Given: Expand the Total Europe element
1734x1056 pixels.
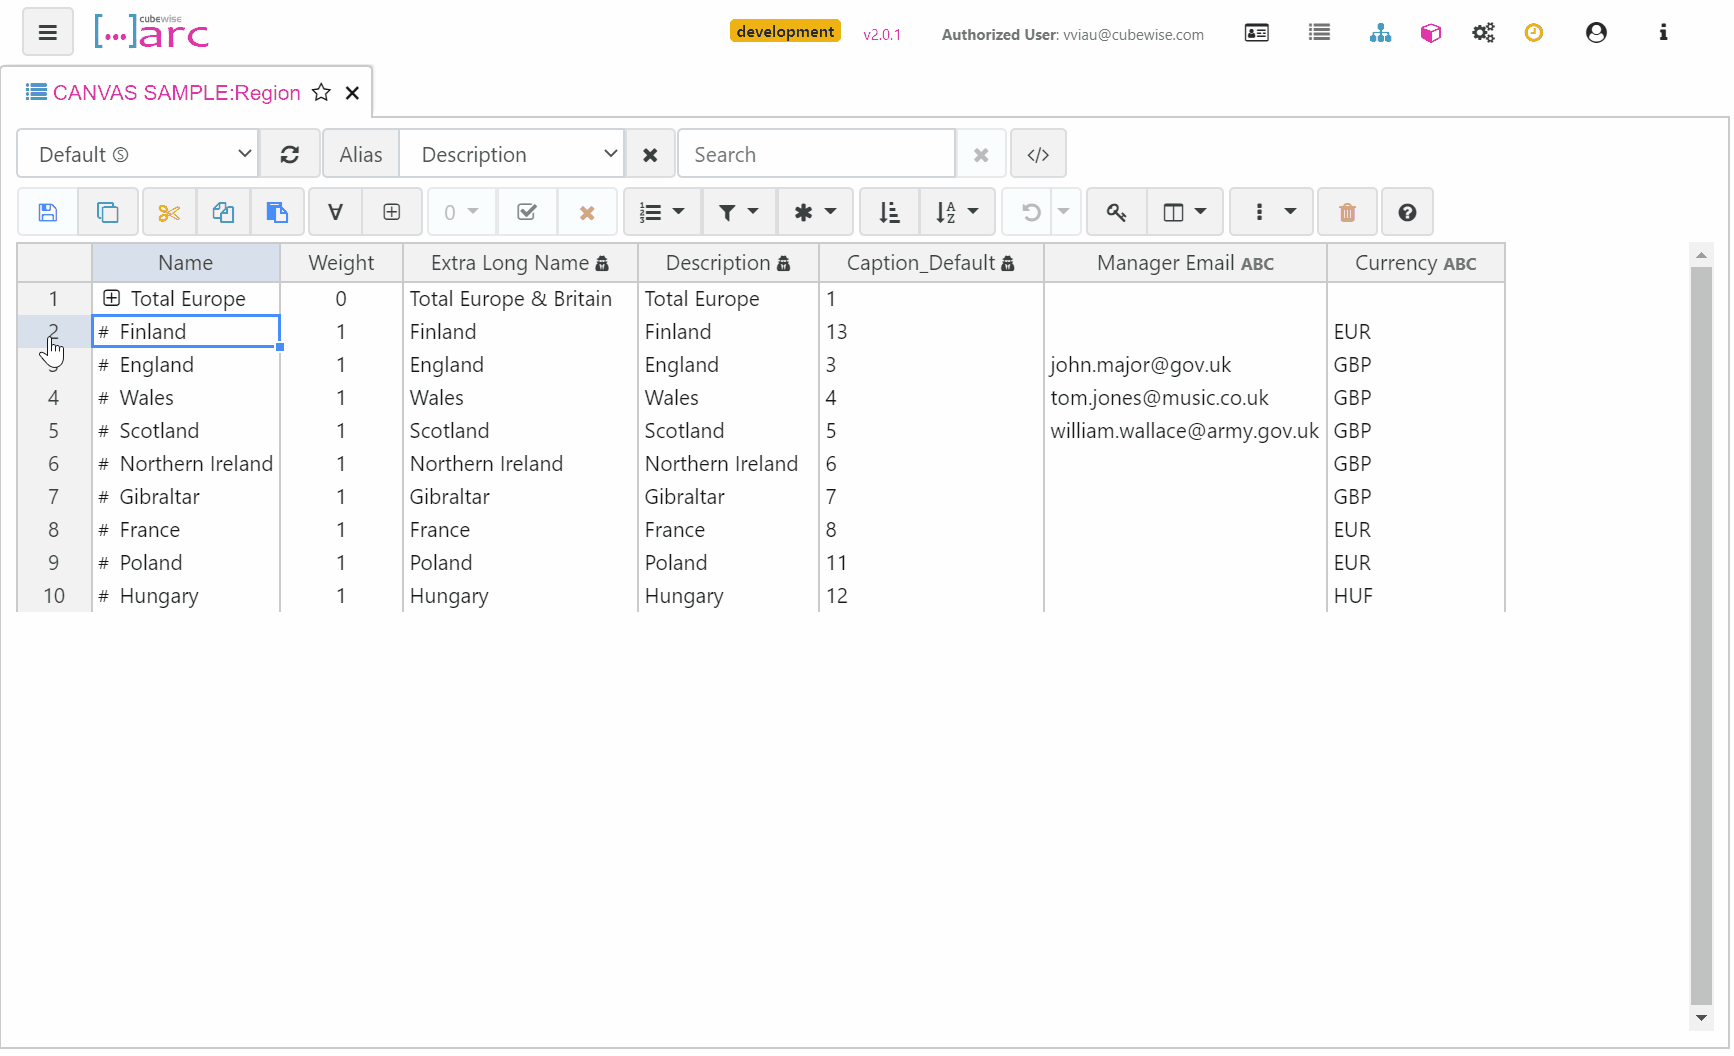Looking at the screenshot, I should (112, 299).
